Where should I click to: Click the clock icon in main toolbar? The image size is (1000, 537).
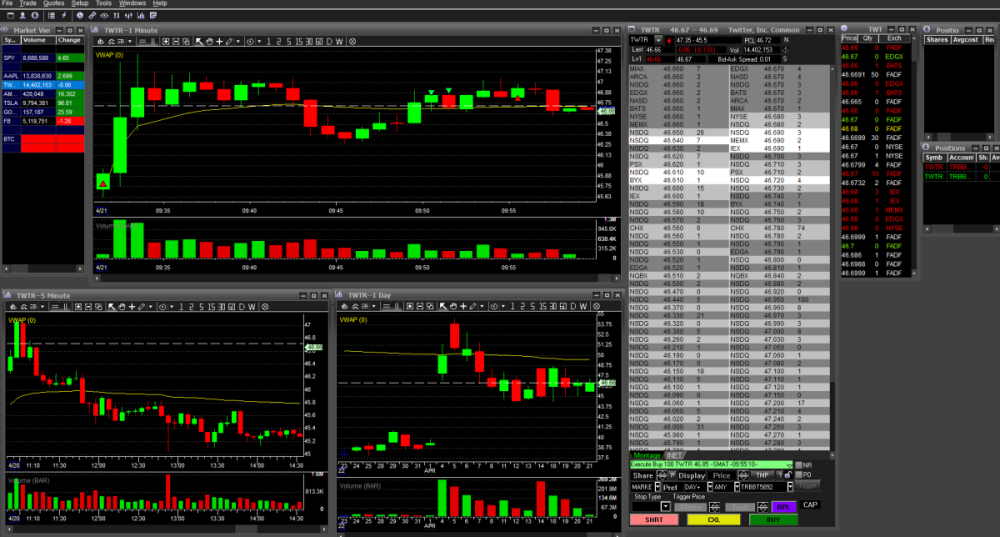80,15
